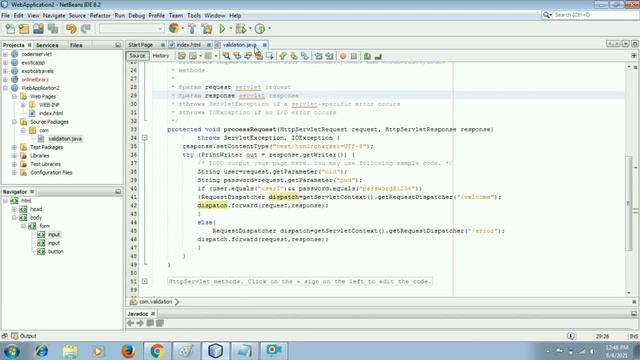Viewport: 640px width, 360px height.
Task: Click the Toggle Bookmark icon
Action: (x=305, y=56)
